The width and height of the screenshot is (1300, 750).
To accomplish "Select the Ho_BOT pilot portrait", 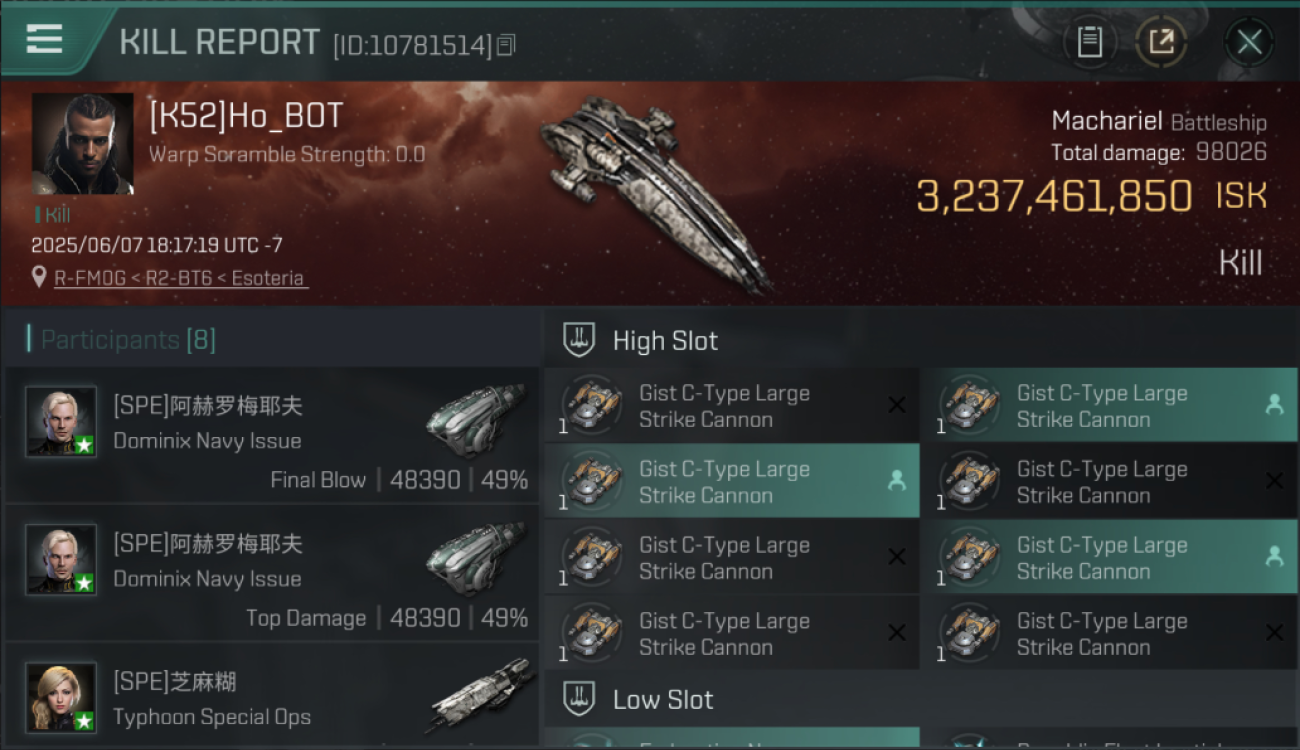I will coord(82,144).
